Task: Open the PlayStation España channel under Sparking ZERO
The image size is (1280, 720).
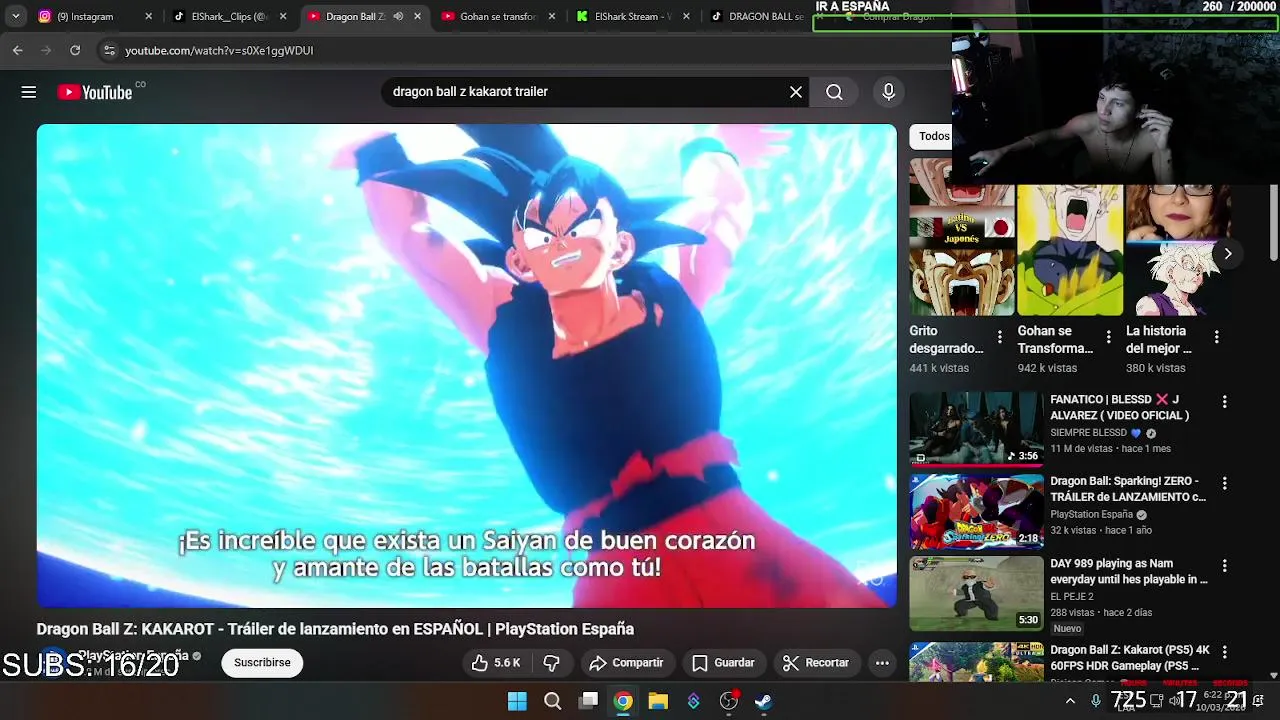Action: pyautogui.click(x=1091, y=515)
